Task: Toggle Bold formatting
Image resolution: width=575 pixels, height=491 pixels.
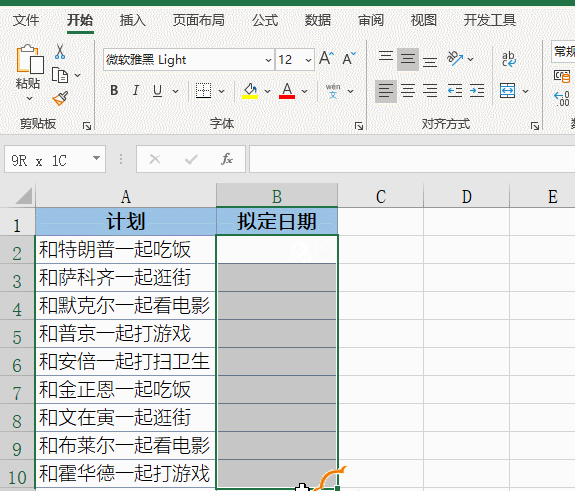Action: pyautogui.click(x=114, y=90)
